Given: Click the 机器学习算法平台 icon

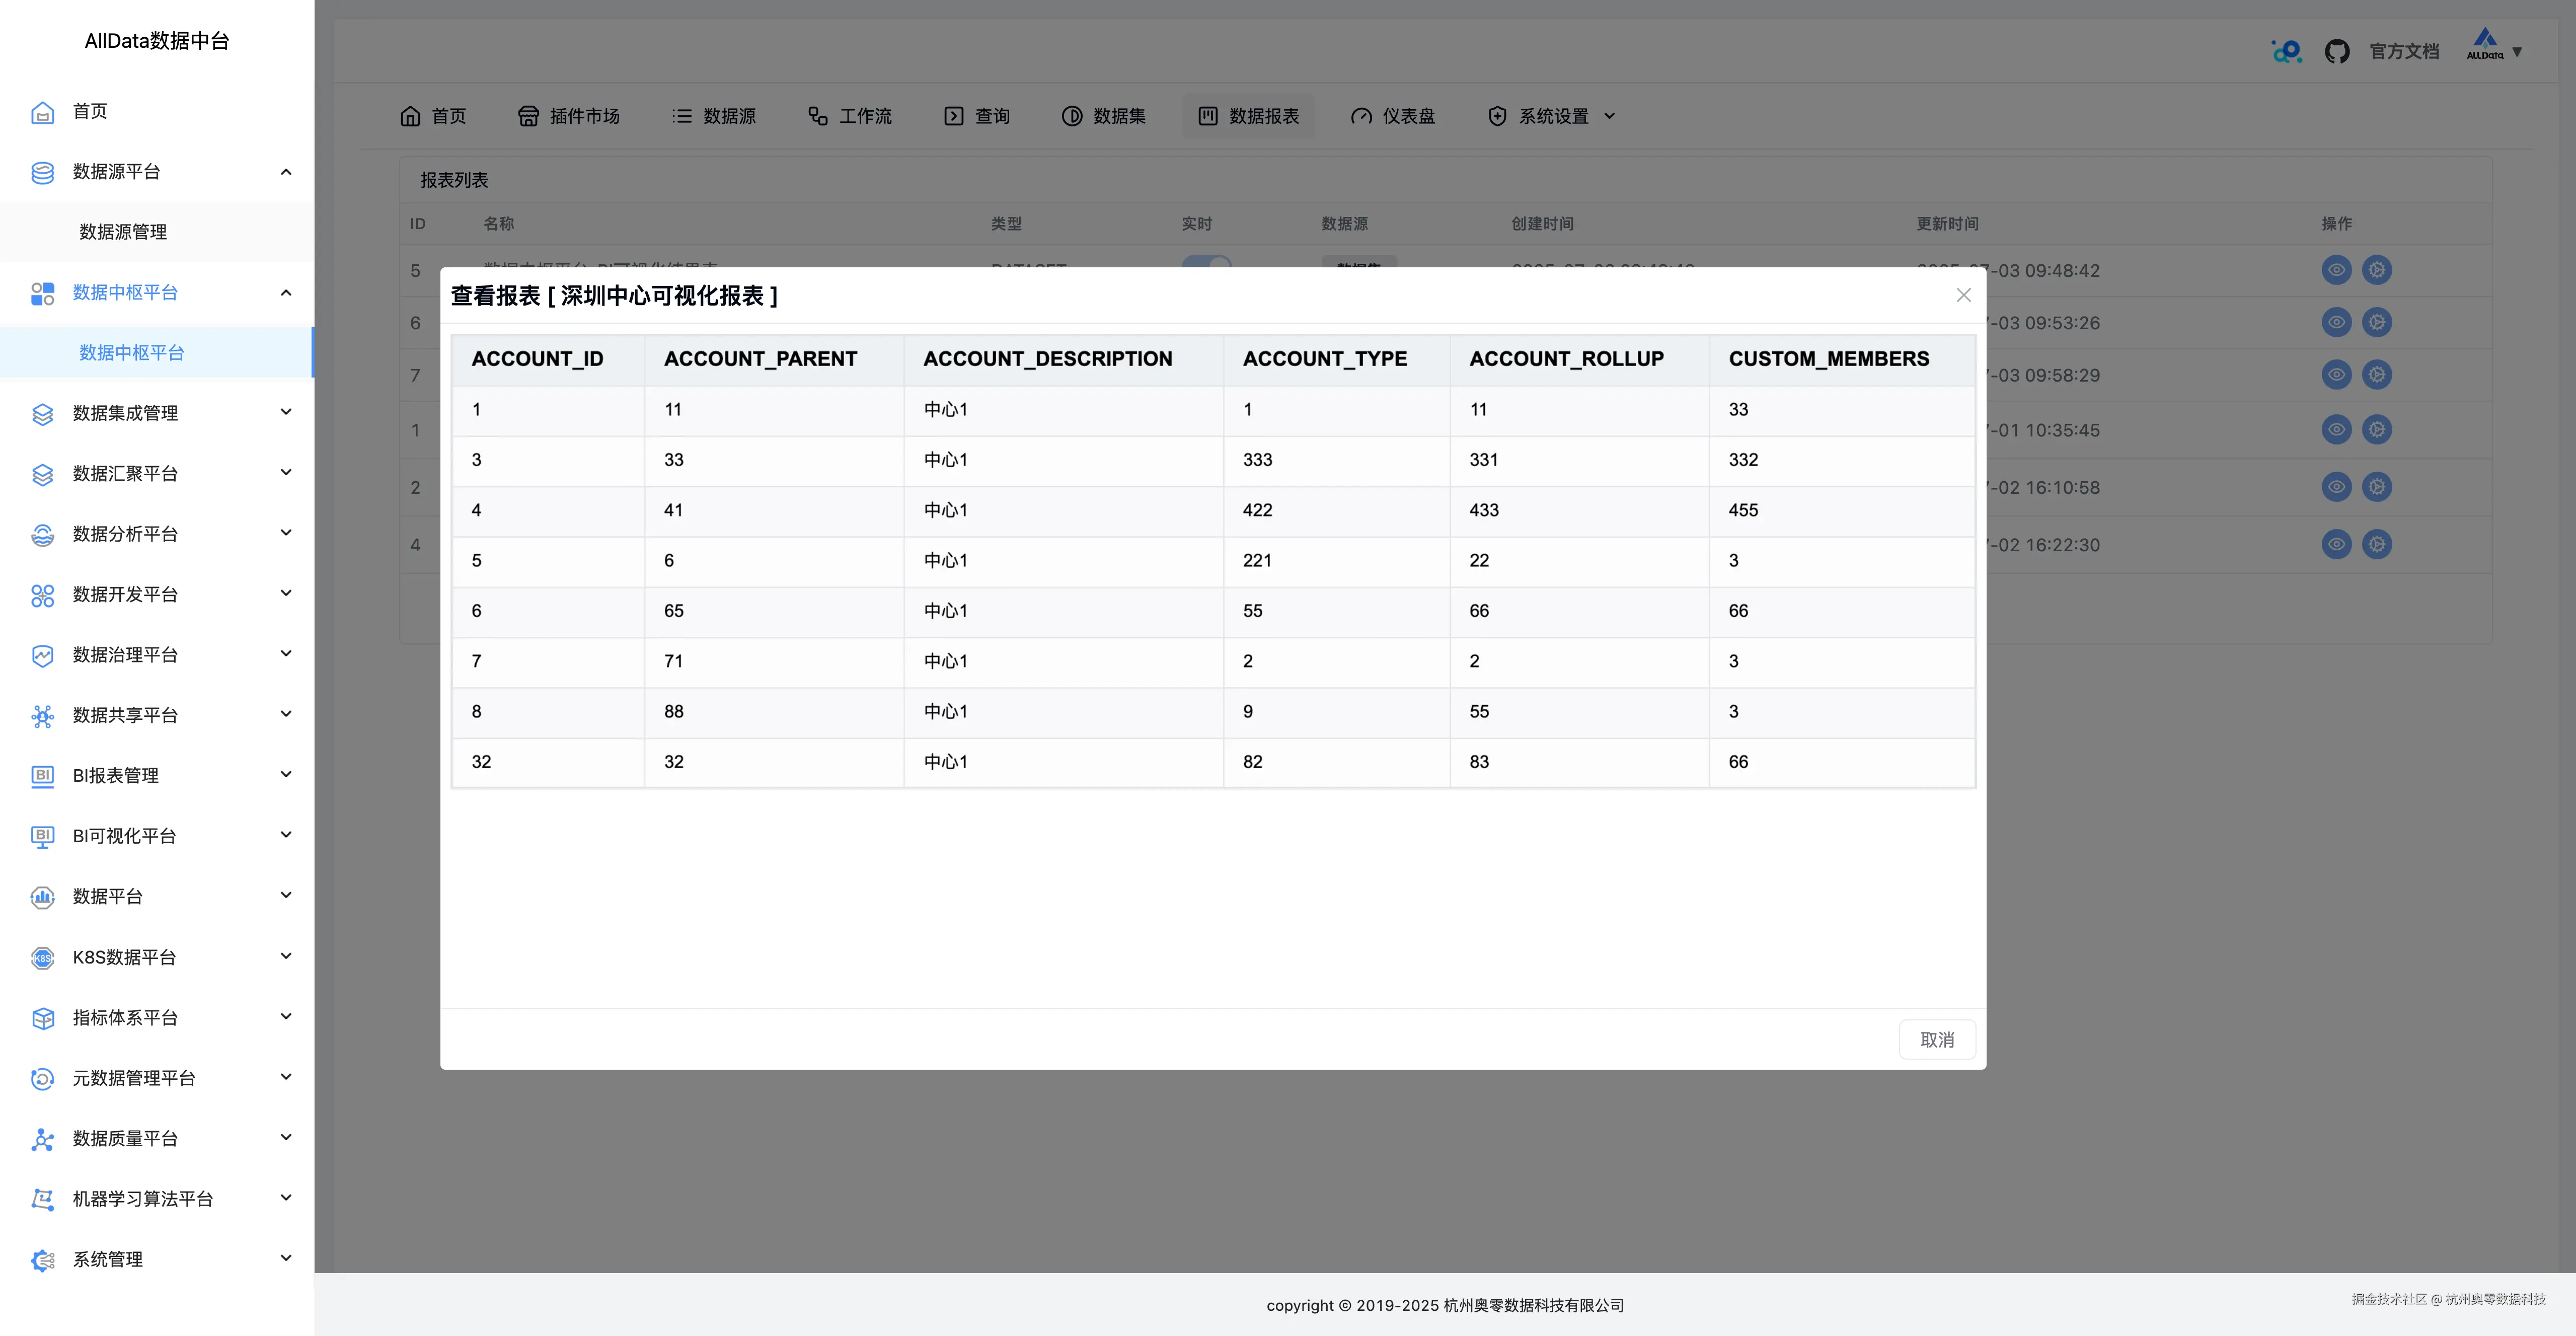Looking at the screenshot, I should point(42,1199).
